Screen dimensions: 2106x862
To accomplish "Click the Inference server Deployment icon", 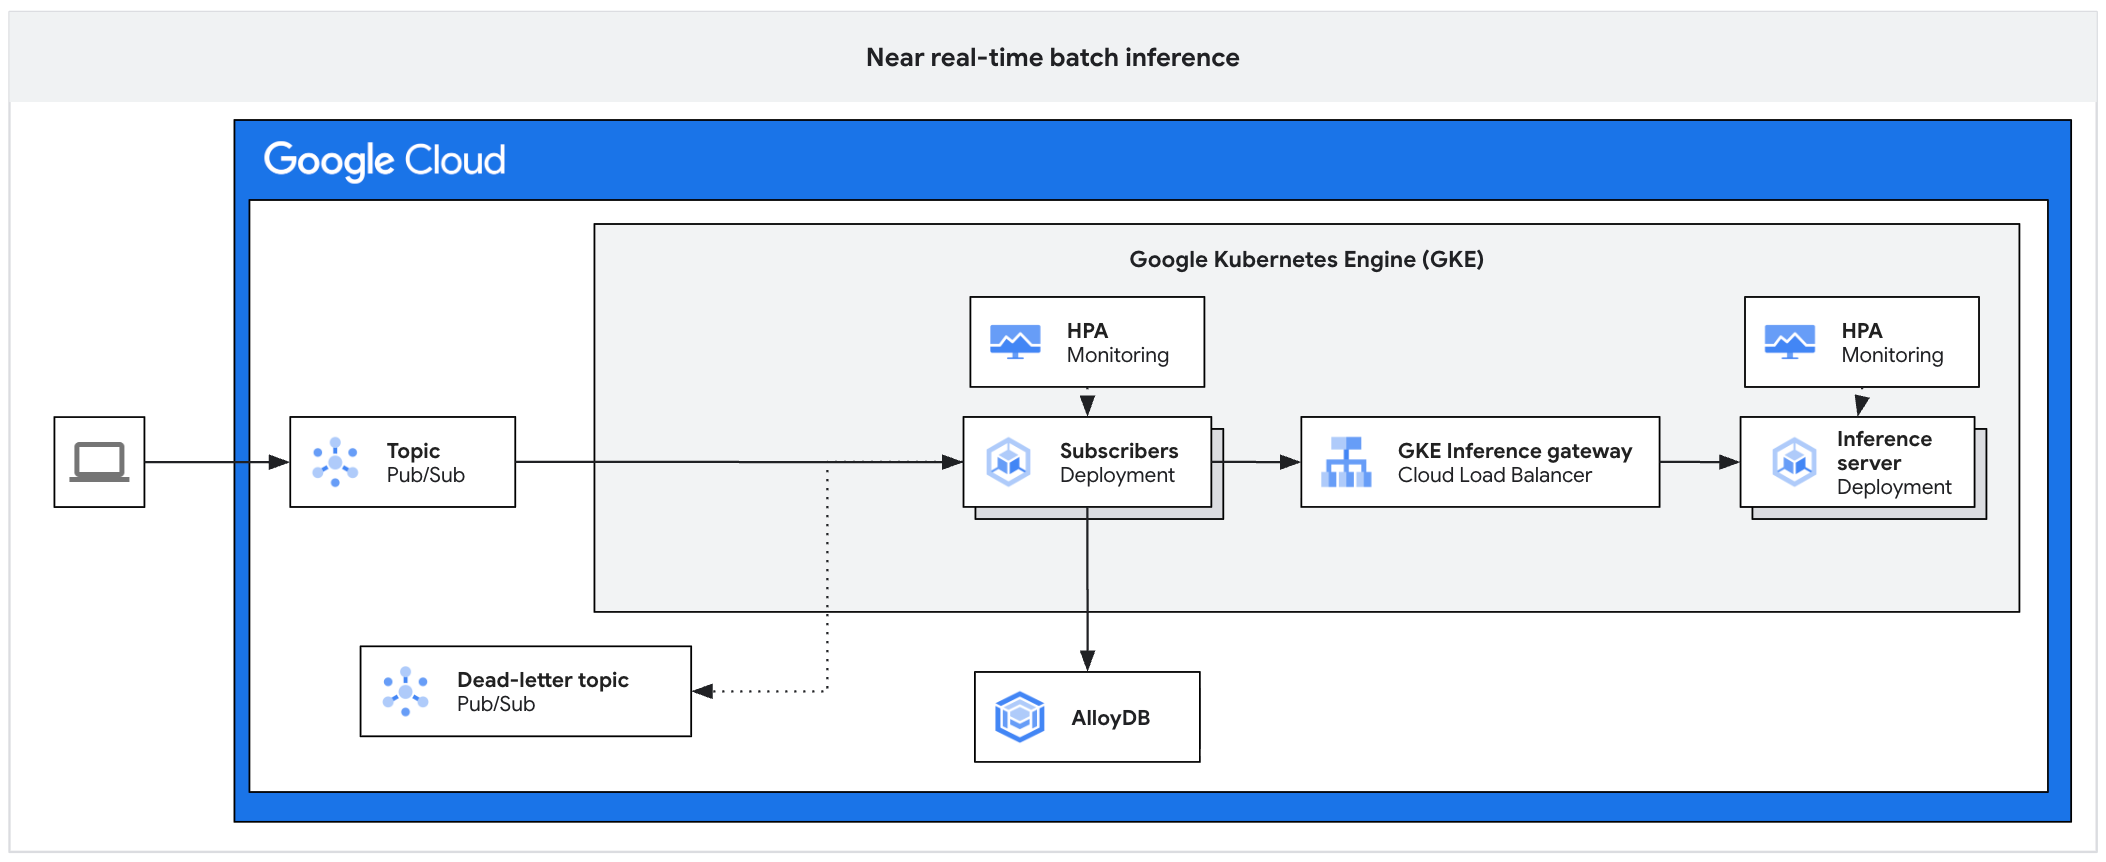I will point(1794,462).
